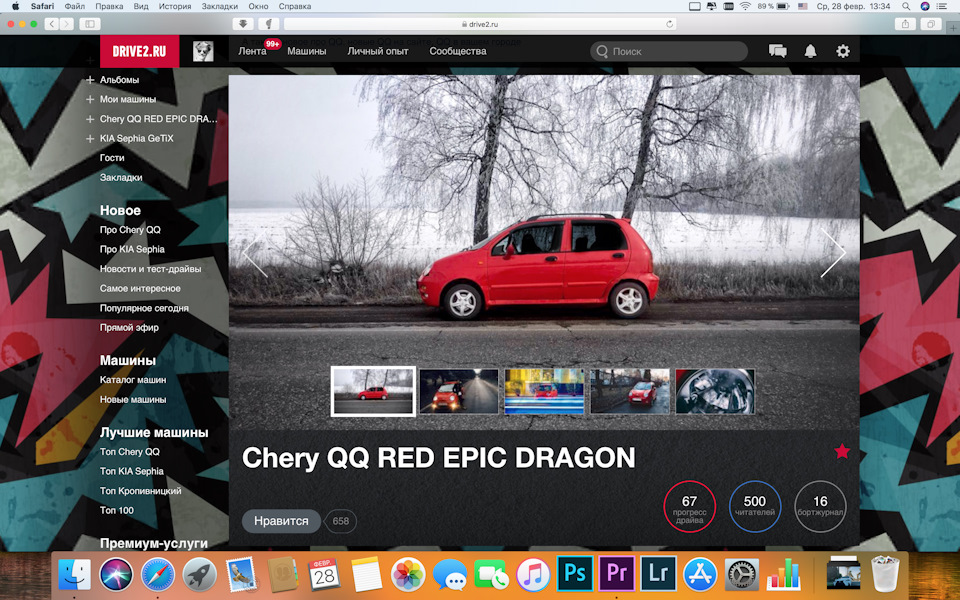Open iTunes in the Dock
The image size is (960, 600).
pyautogui.click(x=533, y=574)
